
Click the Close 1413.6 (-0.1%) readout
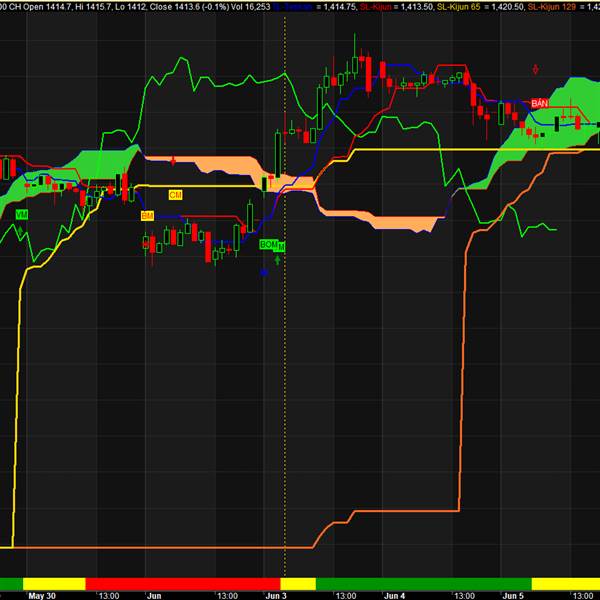tap(189, 7)
